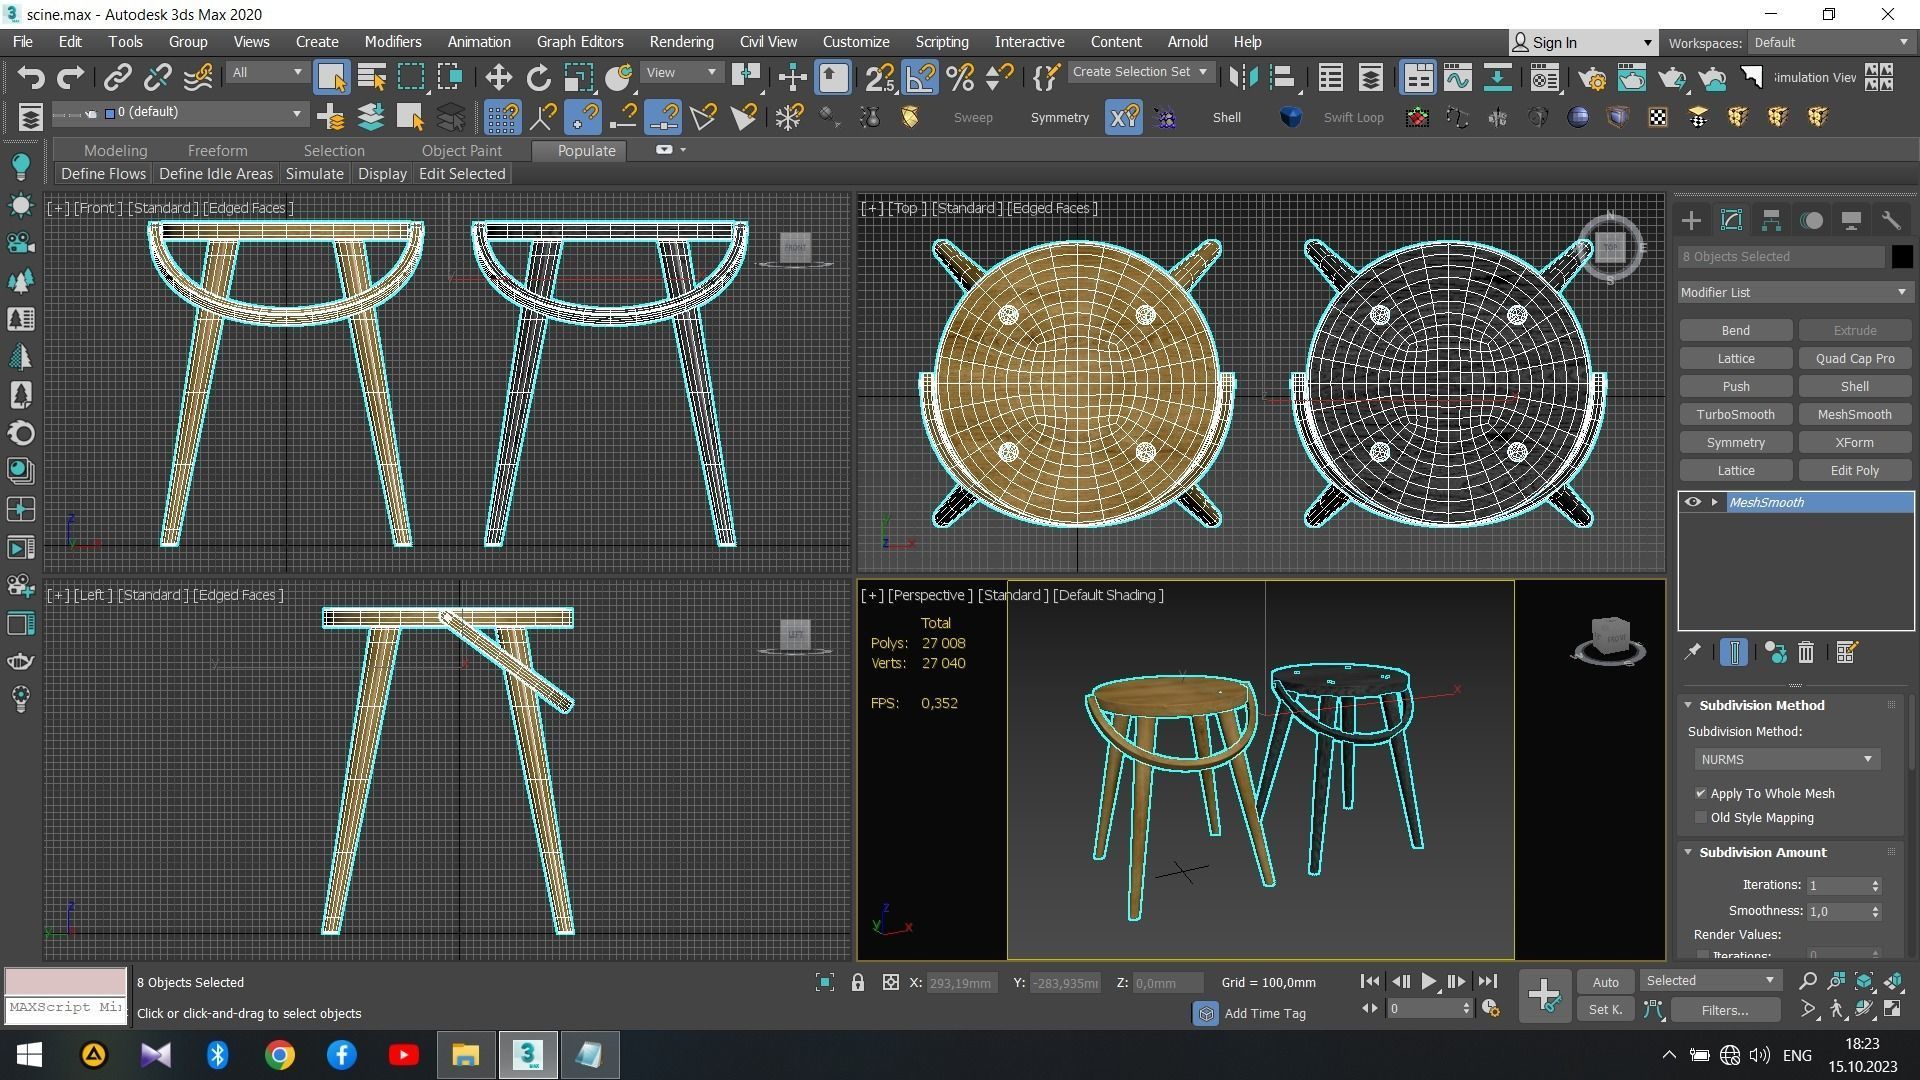Click the Quad Cap Pro button

pos(1854,358)
